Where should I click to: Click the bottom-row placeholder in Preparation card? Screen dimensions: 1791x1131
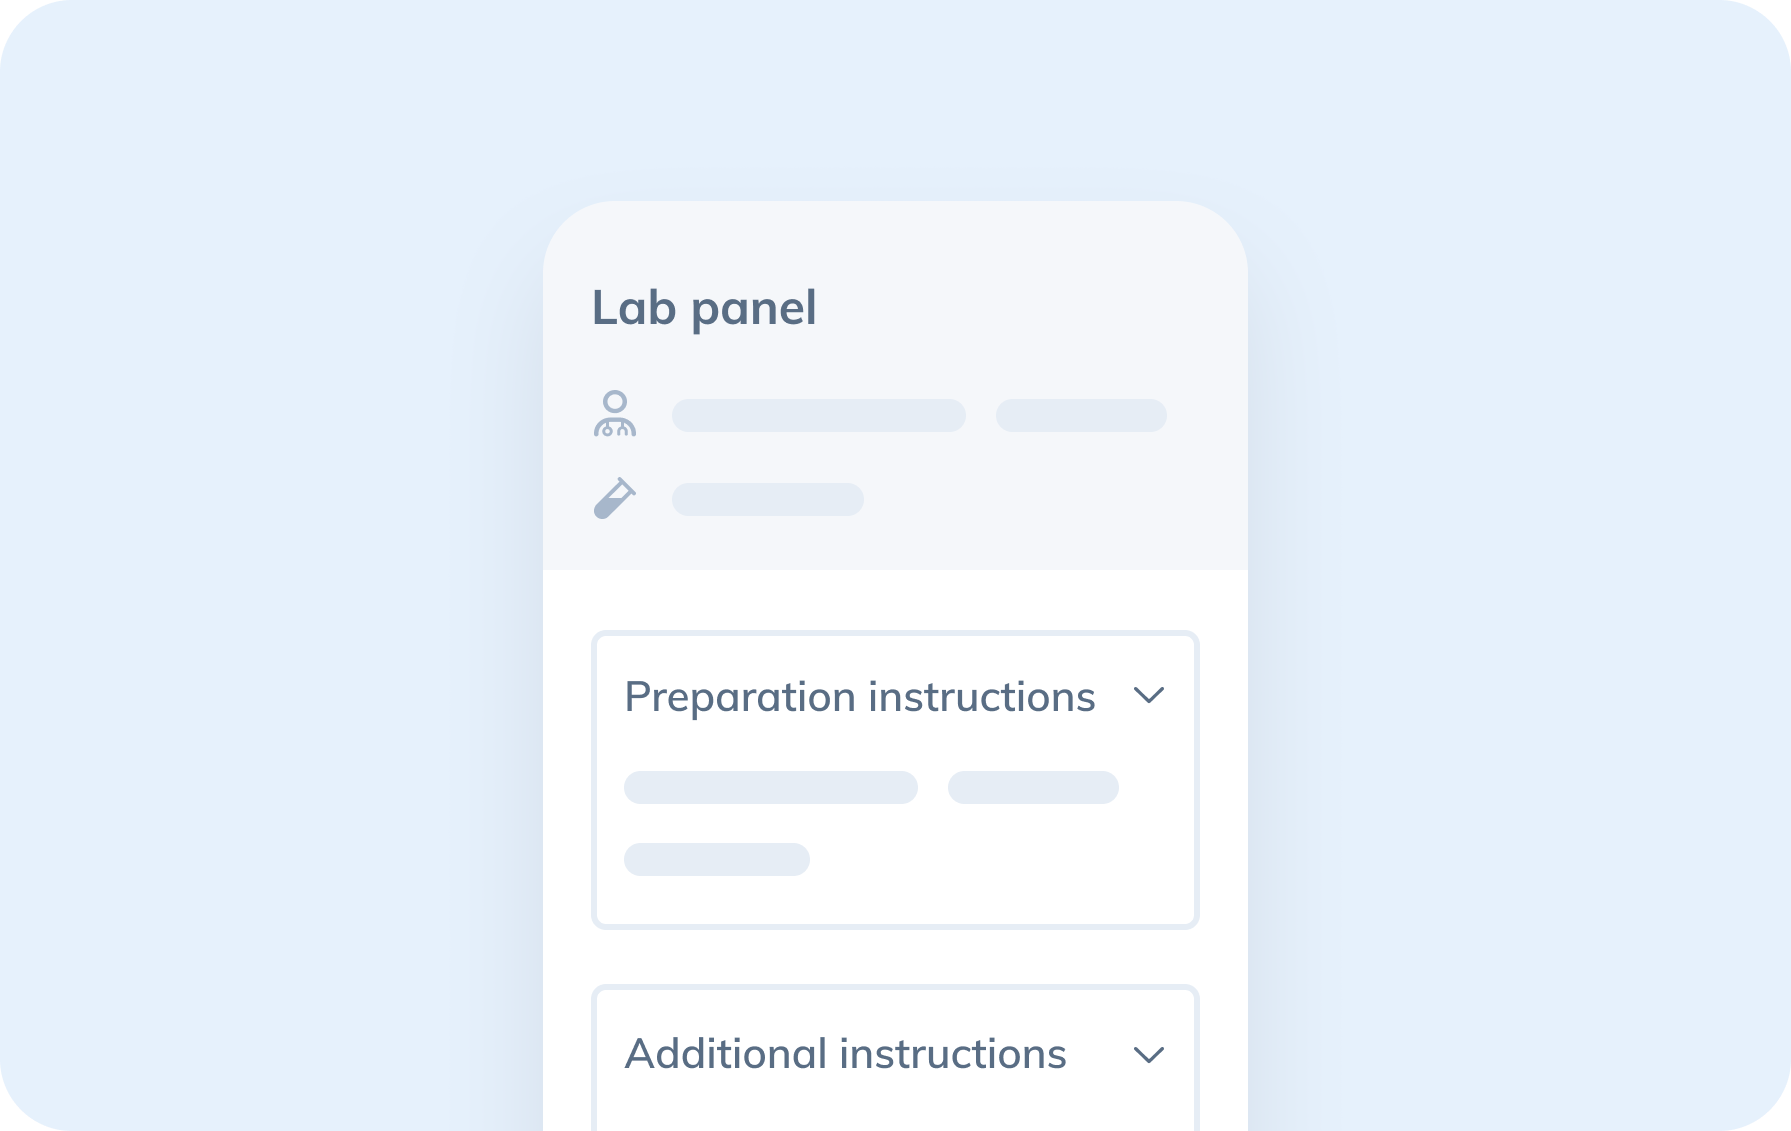tap(717, 859)
